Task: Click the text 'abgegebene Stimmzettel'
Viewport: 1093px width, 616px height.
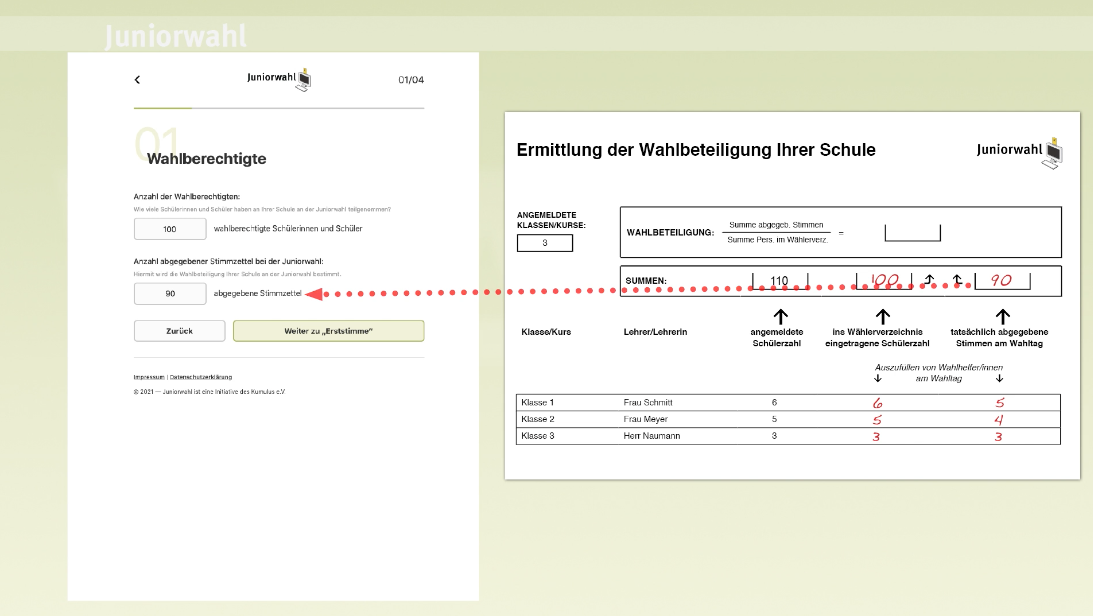Action: (257, 293)
